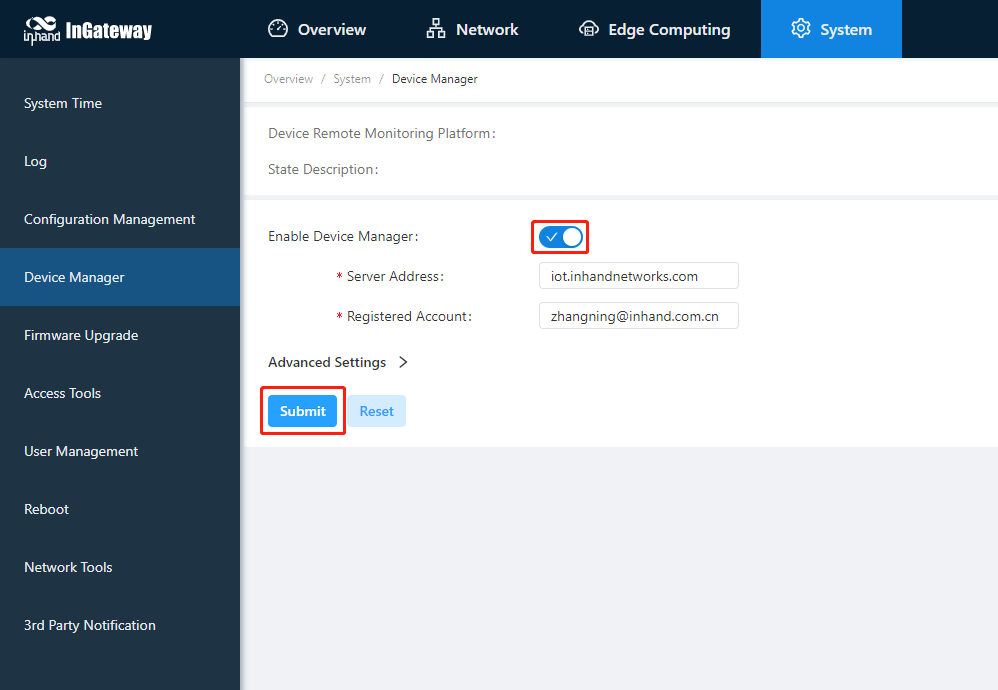This screenshot has width=998, height=690.
Task: Click the Advanced Settings heading
Action: (327, 362)
